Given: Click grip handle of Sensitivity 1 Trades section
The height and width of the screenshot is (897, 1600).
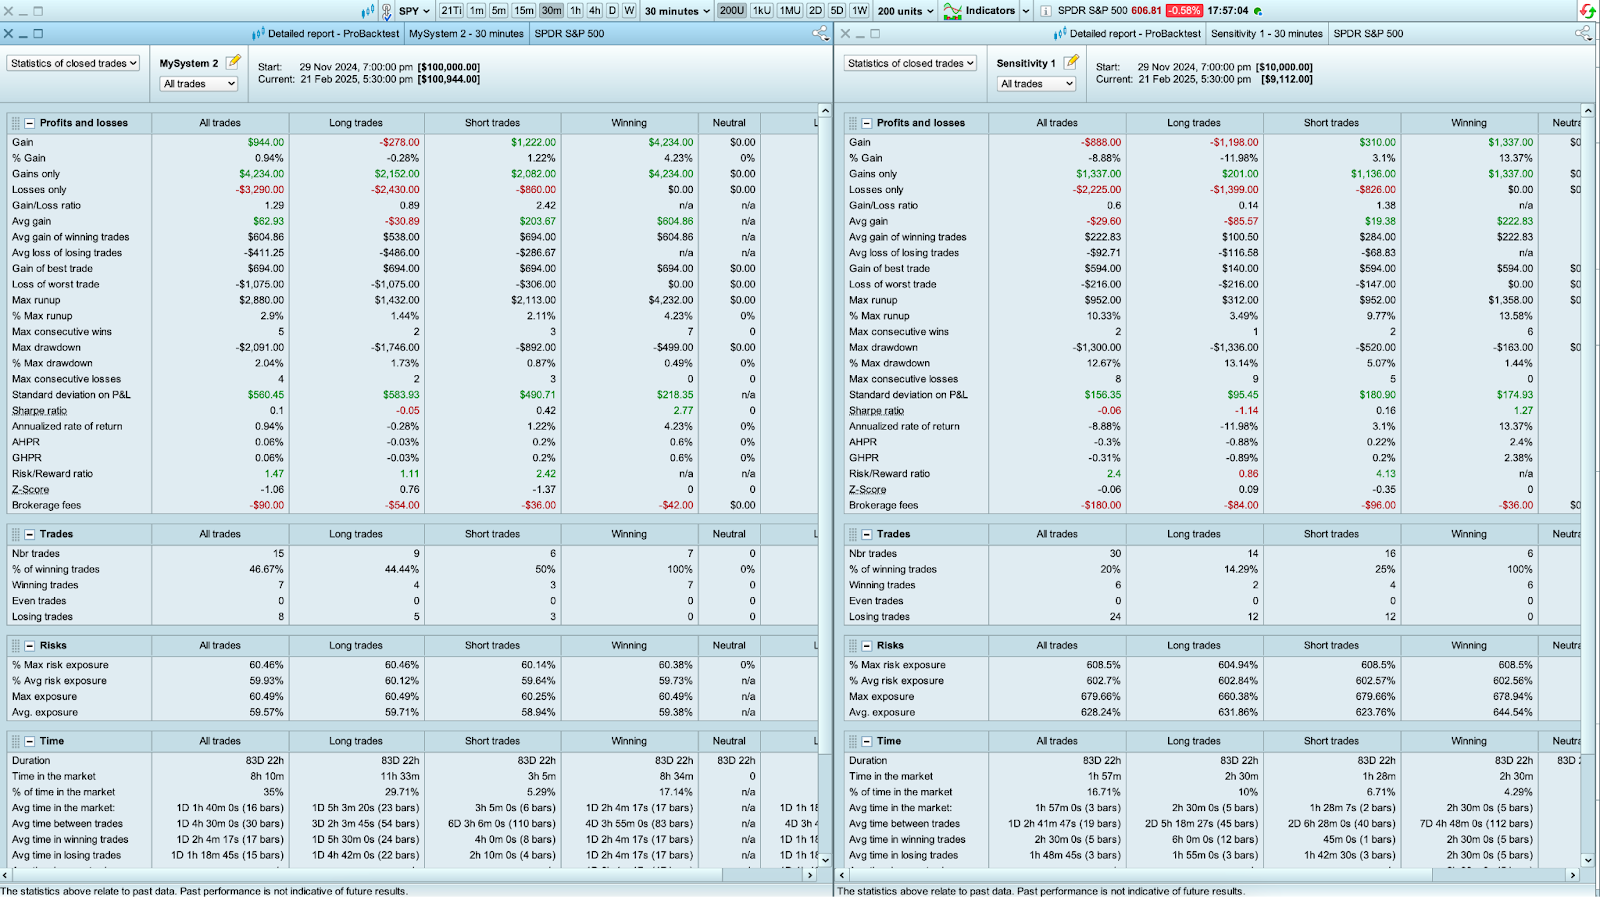Looking at the screenshot, I should (x=852, y=534).
